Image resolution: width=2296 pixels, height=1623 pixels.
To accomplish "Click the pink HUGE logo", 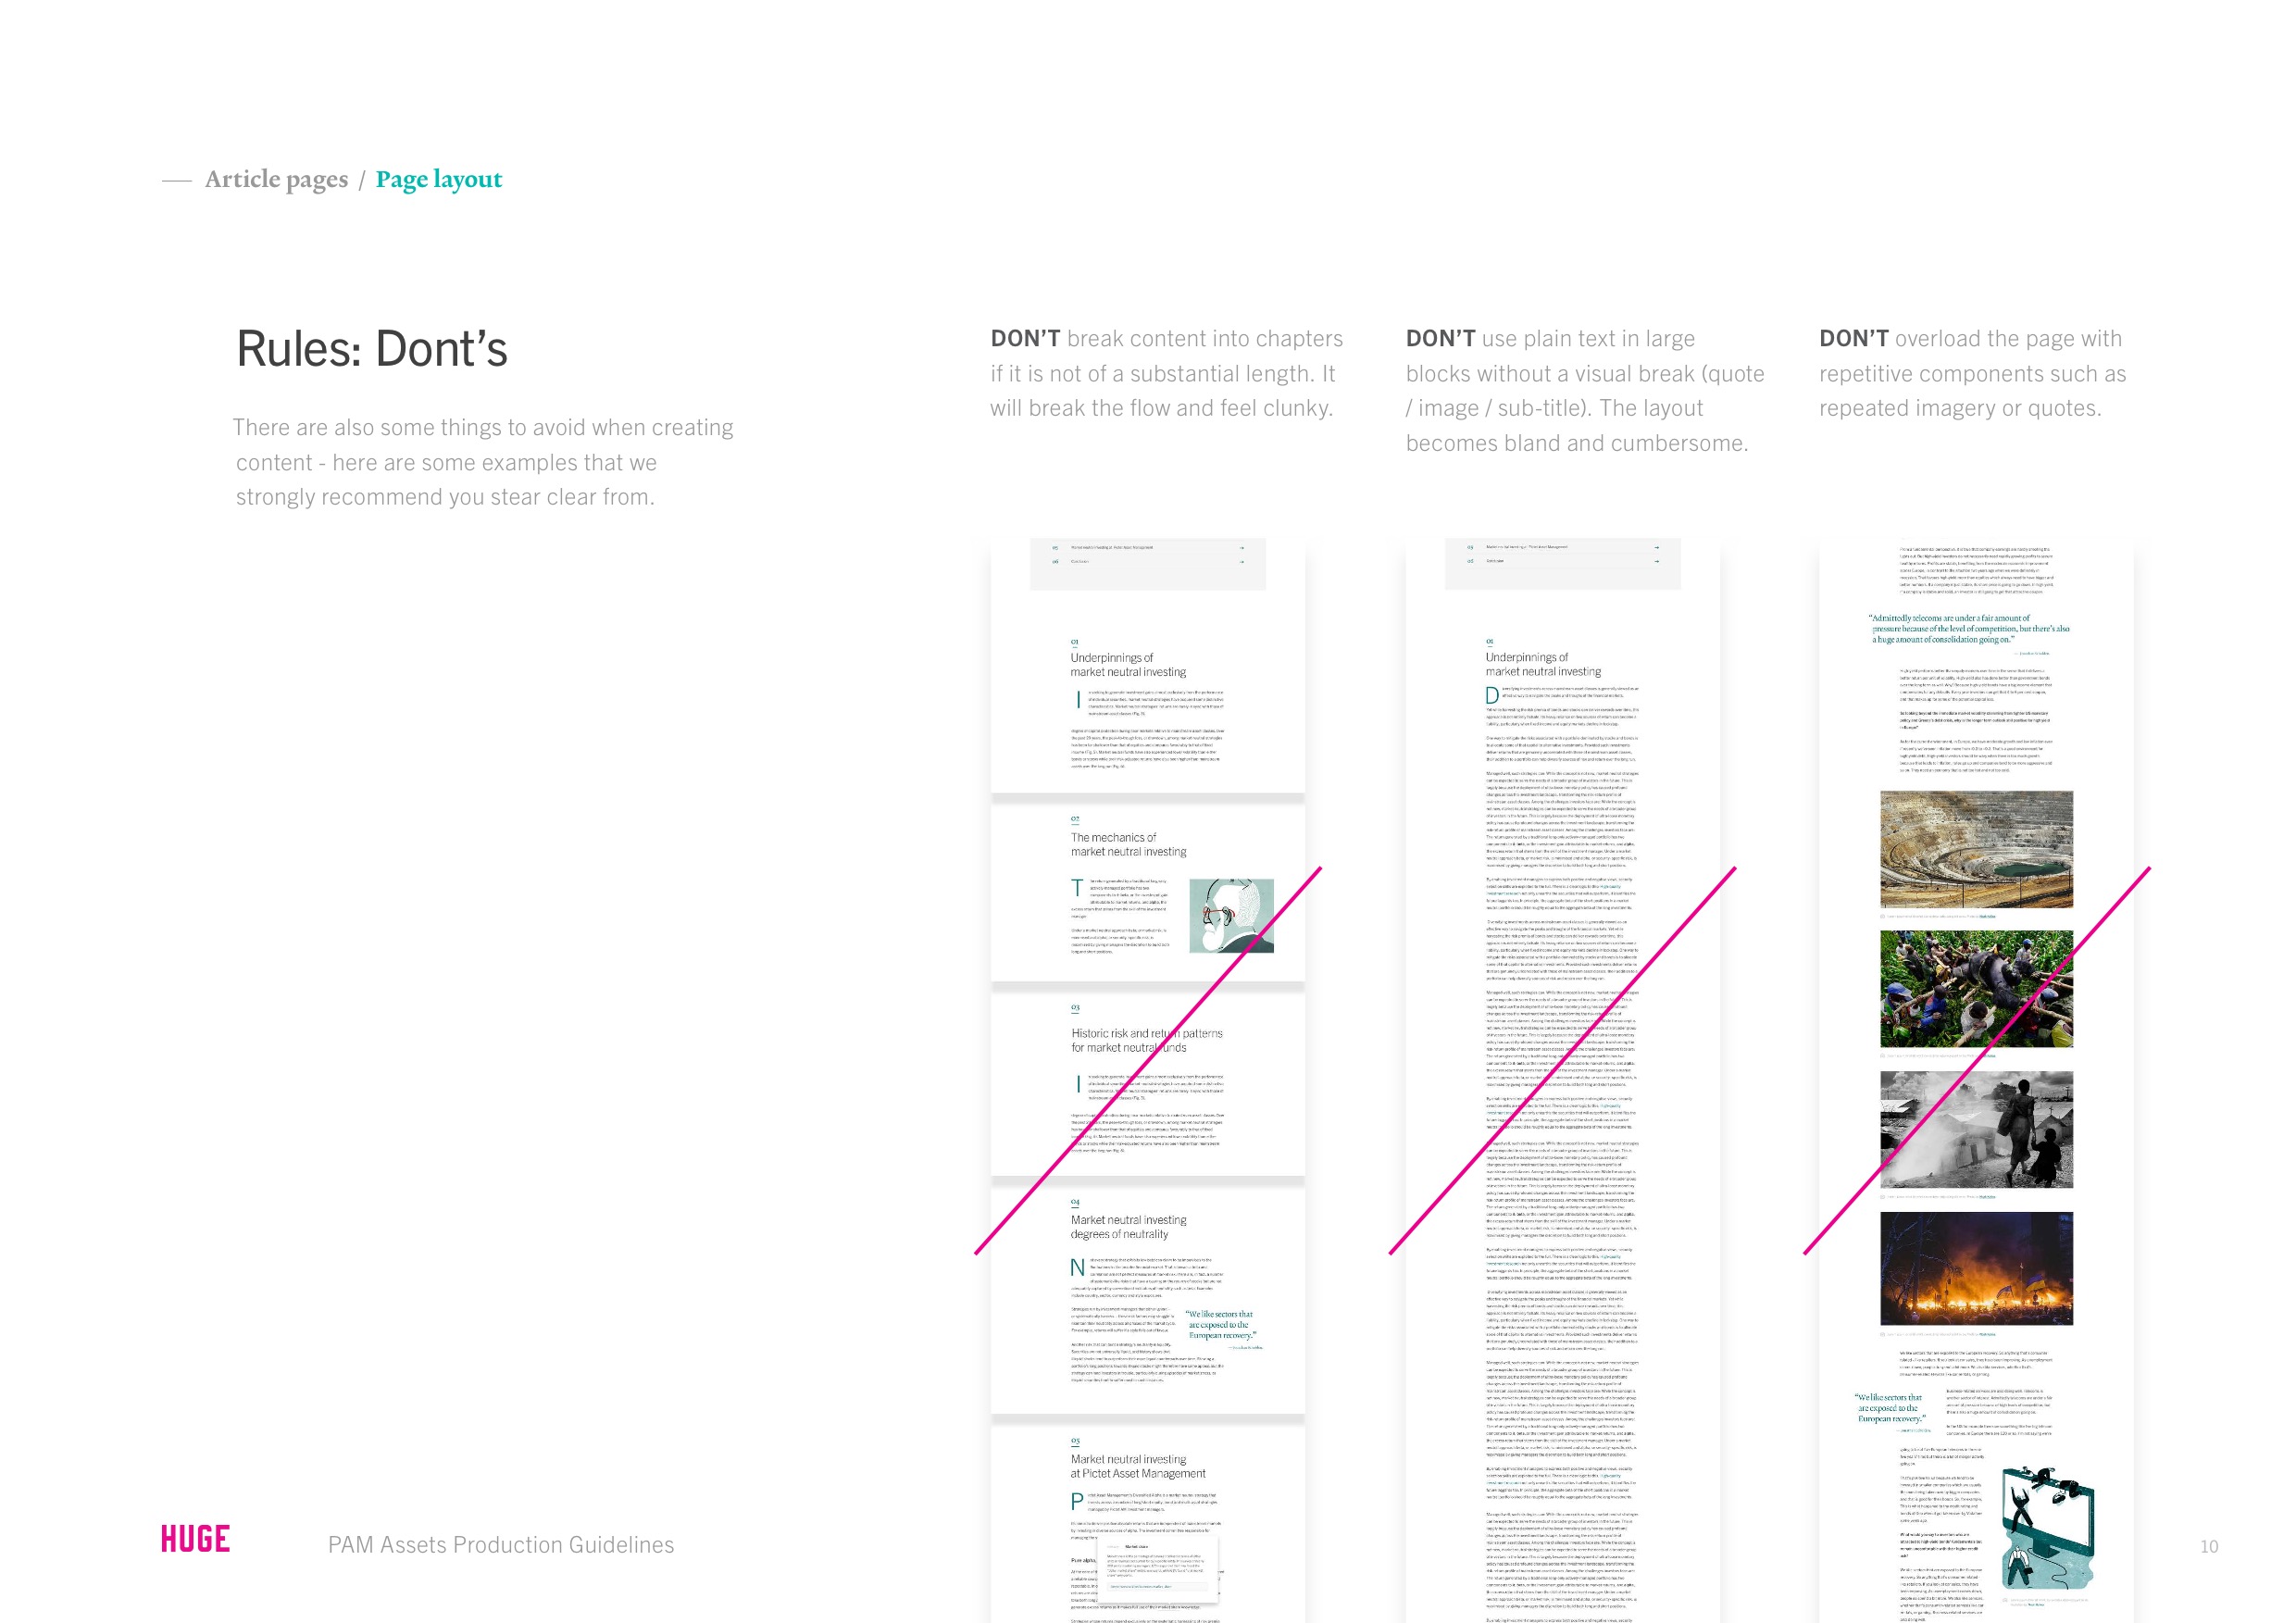I will click(x=195, y=1538).
